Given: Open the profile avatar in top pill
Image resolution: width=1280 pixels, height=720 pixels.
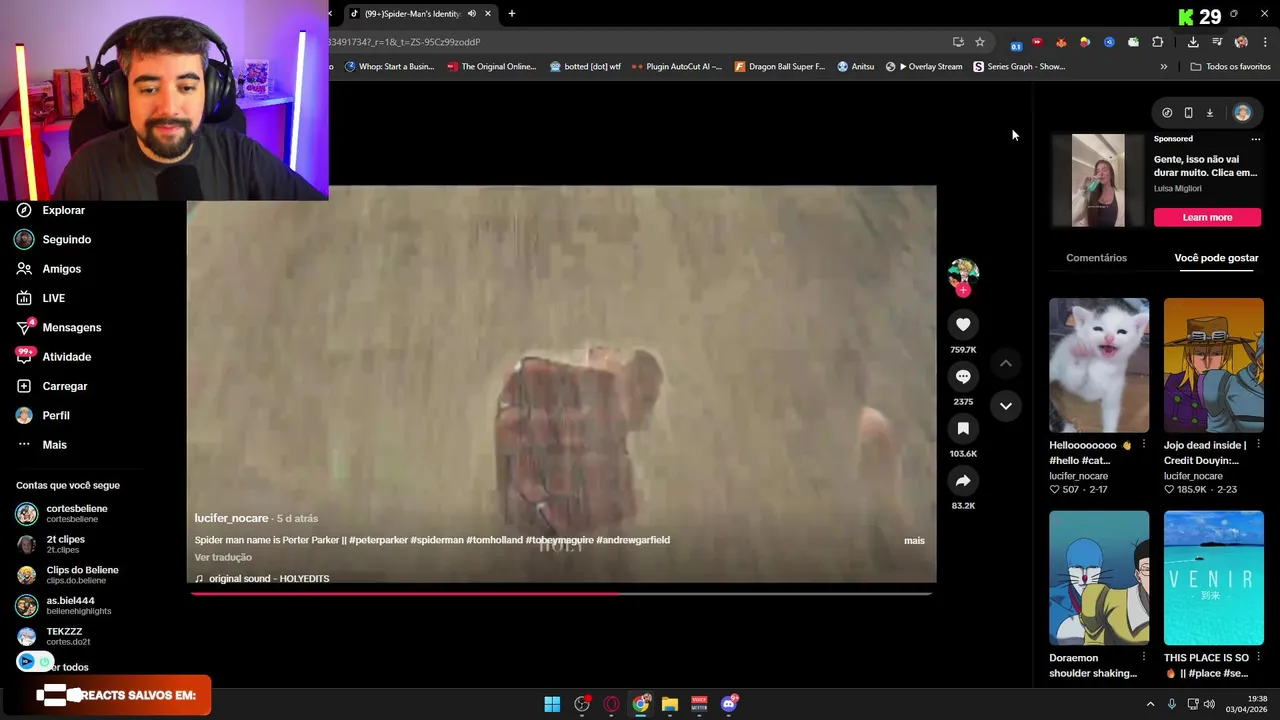Looking at the screenshot, I should click(x=1242, y=113).
